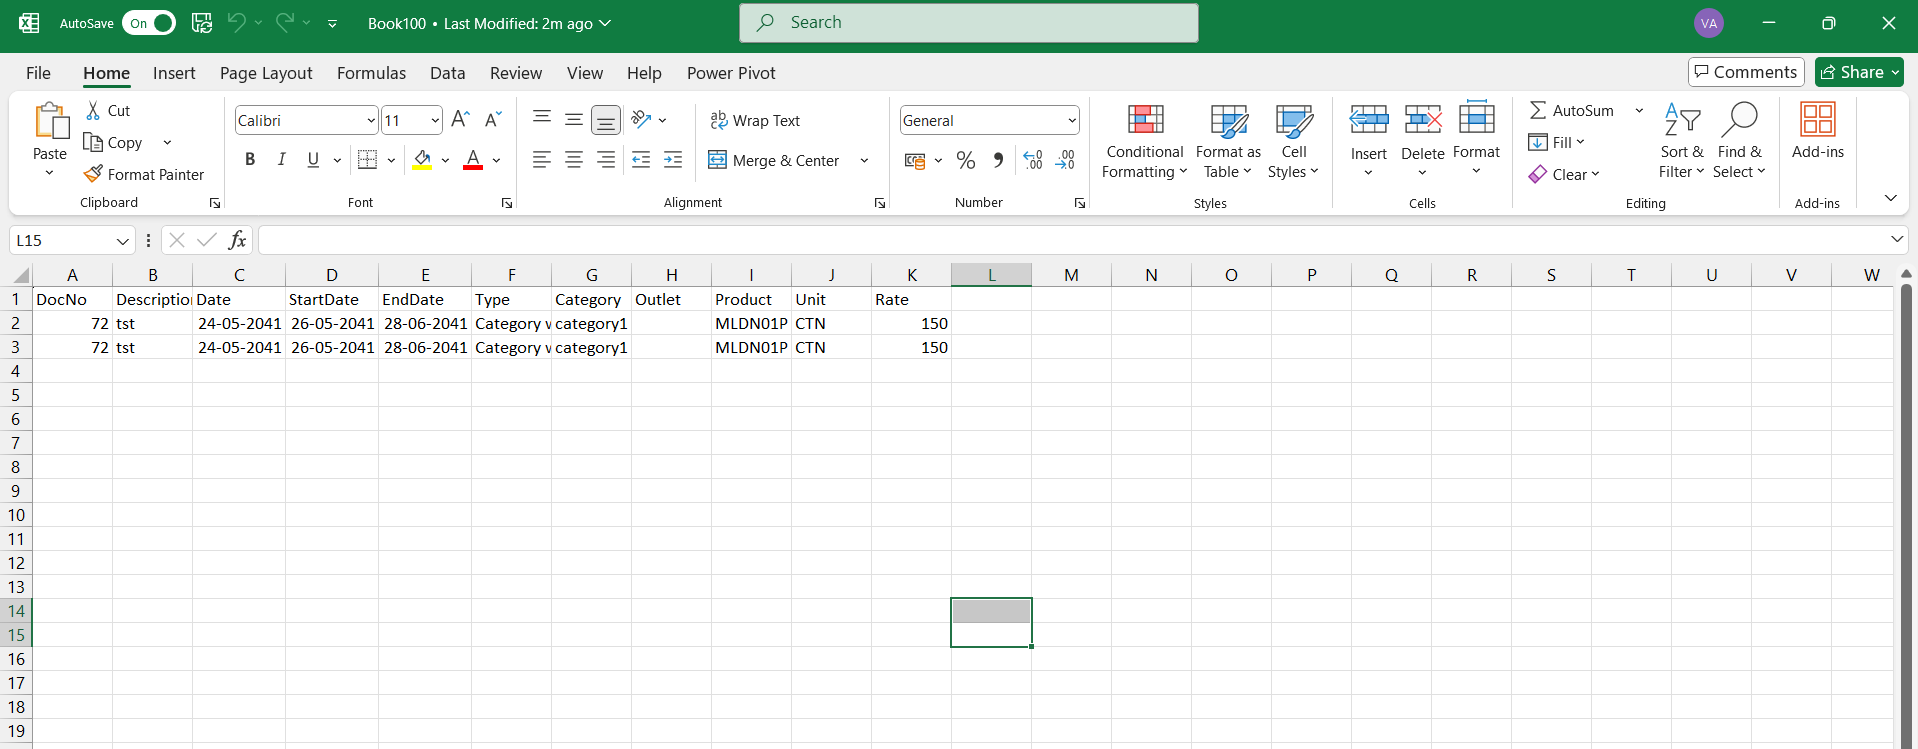The image size is (1918, 749).
Task: Click inside the Search box
Action: (x=968, y=23)
